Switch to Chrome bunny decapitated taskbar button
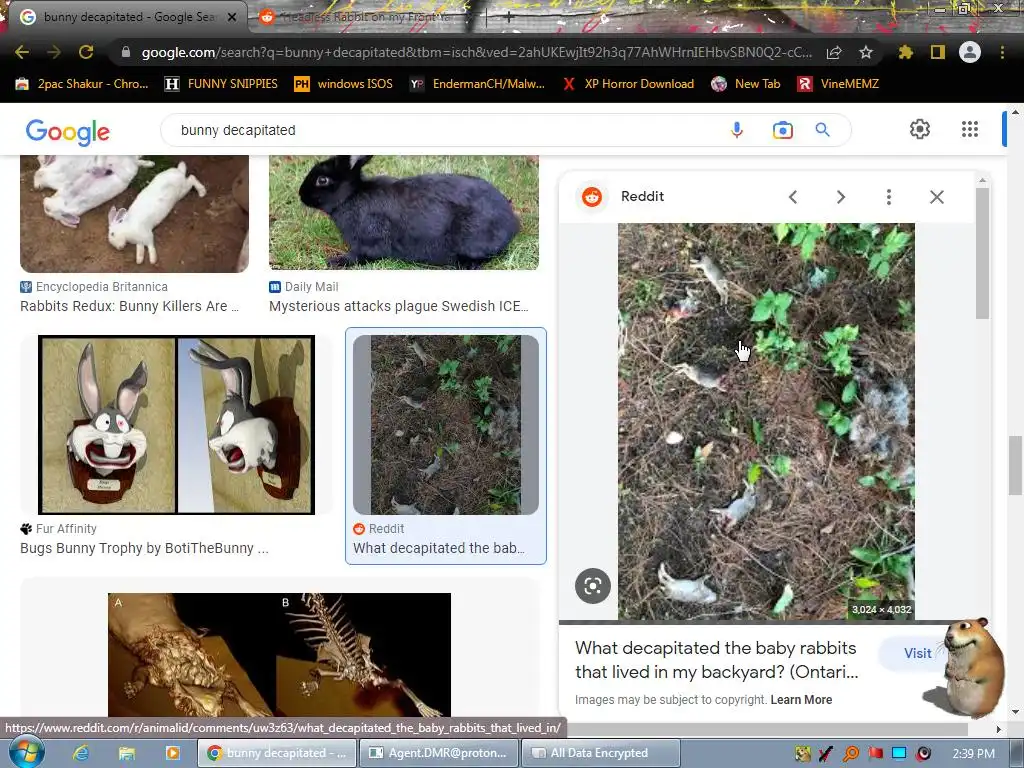Screen dimensions: 1024x768 point(277,753)
